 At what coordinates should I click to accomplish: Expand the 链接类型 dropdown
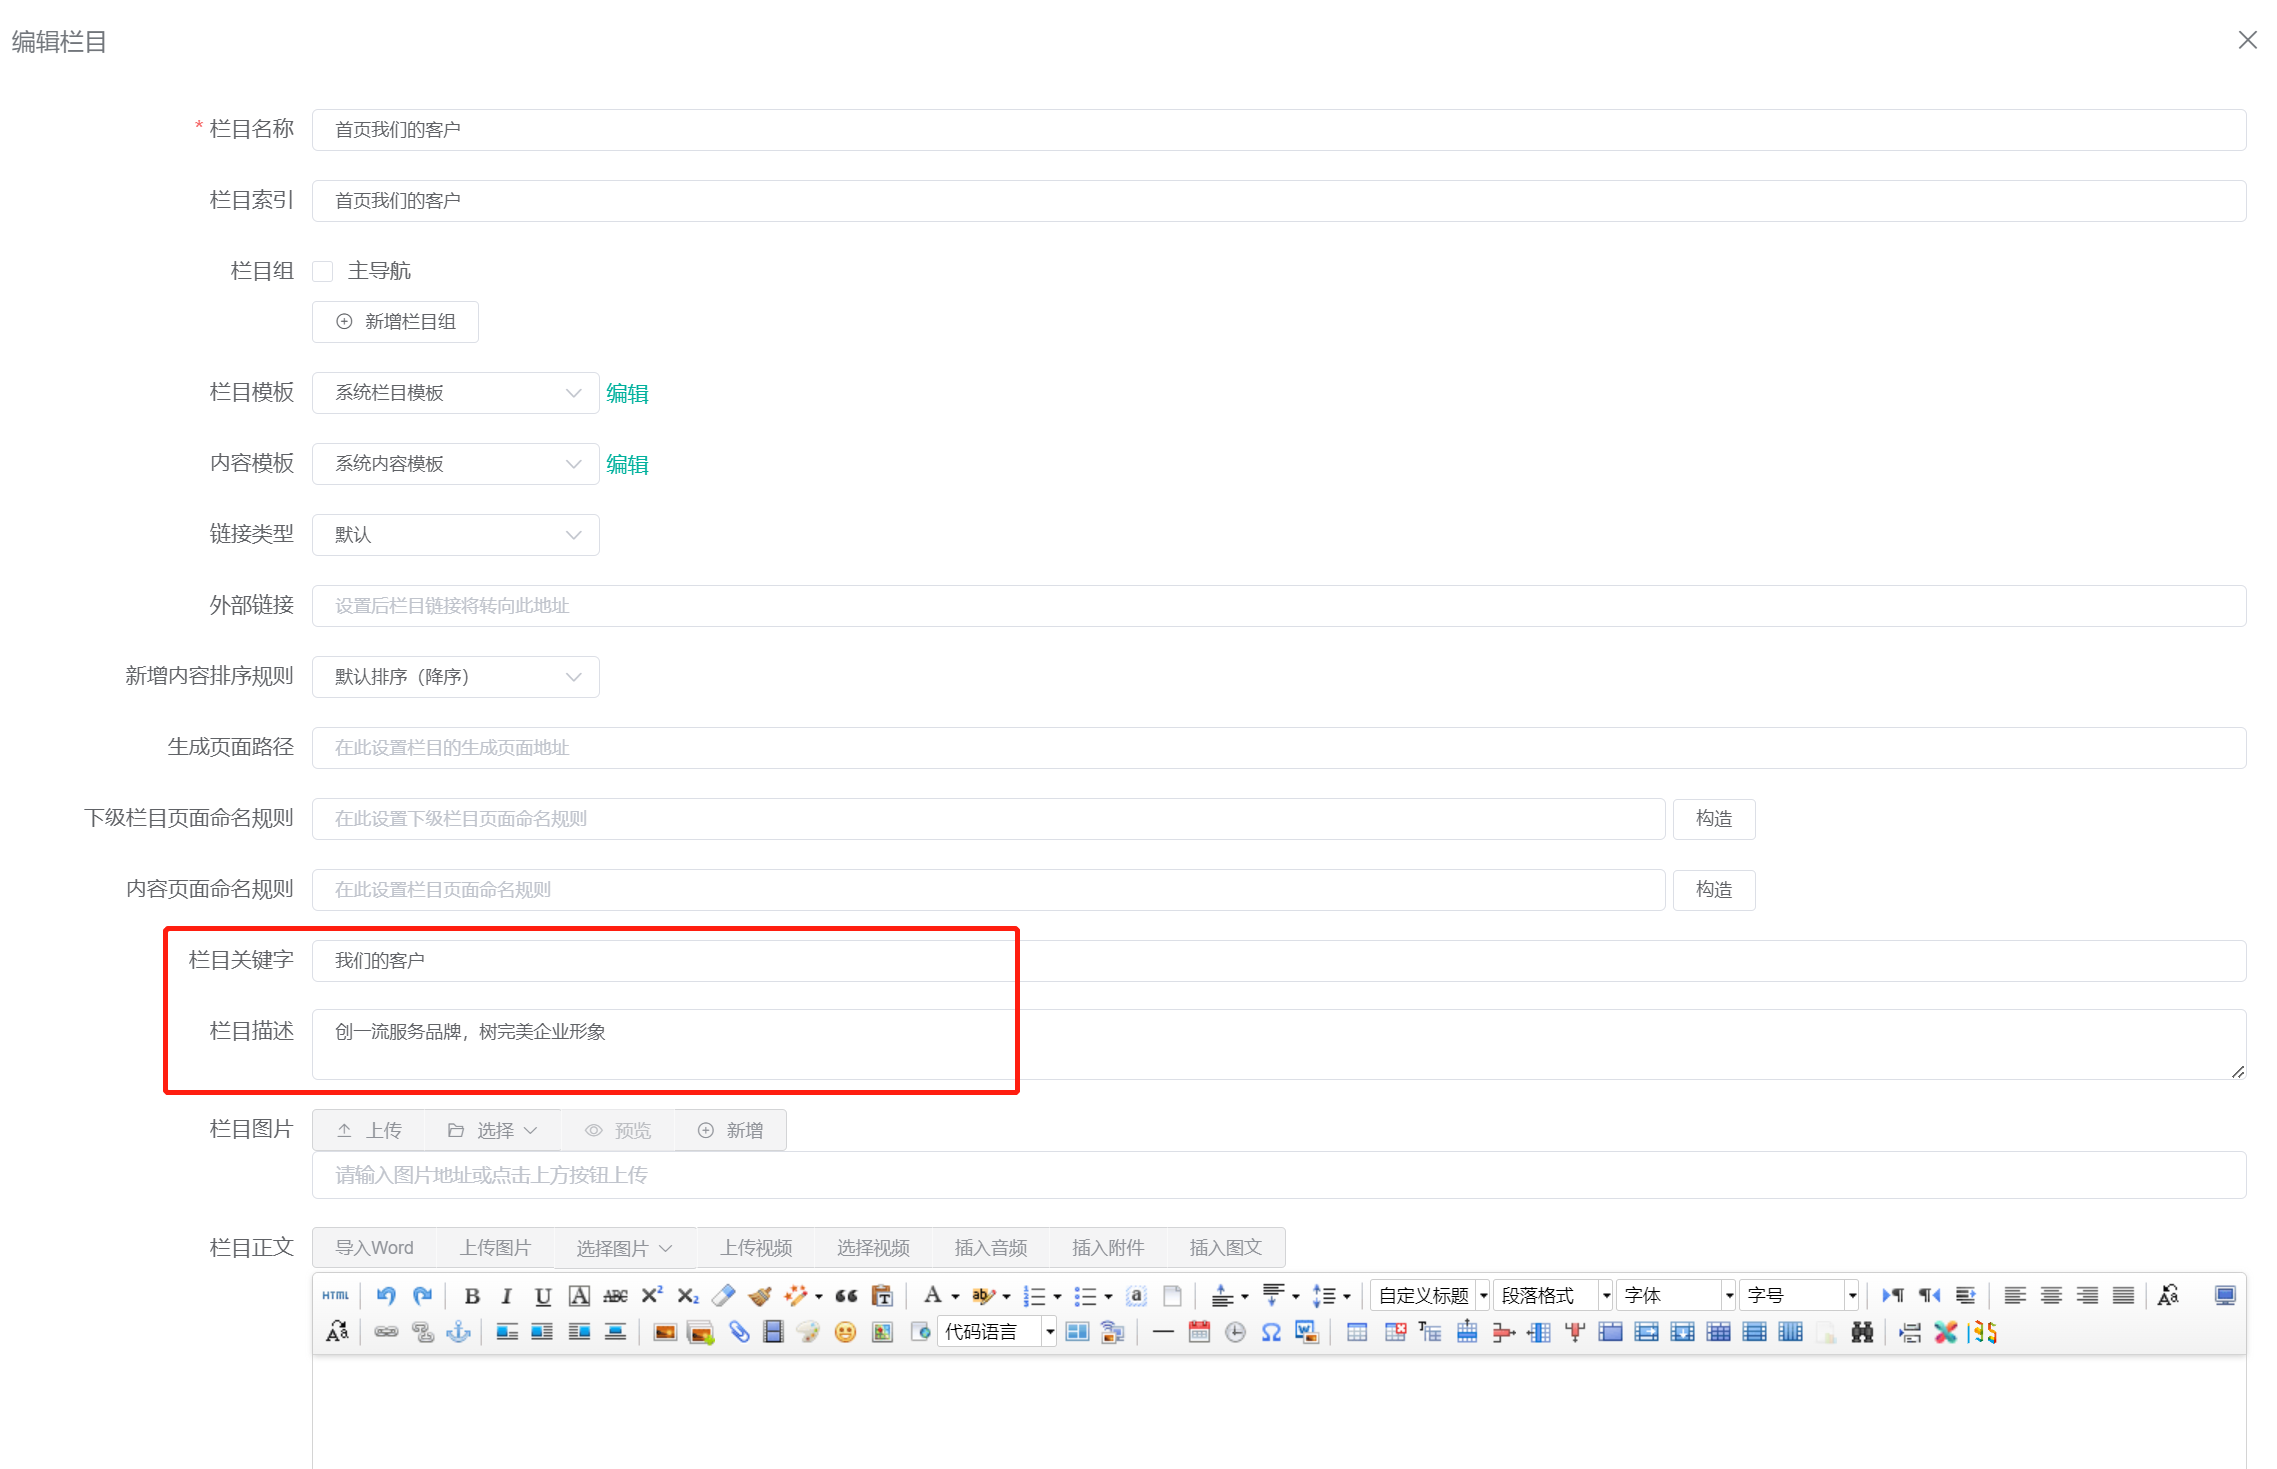pyautogui.click(x=455, y=535)
